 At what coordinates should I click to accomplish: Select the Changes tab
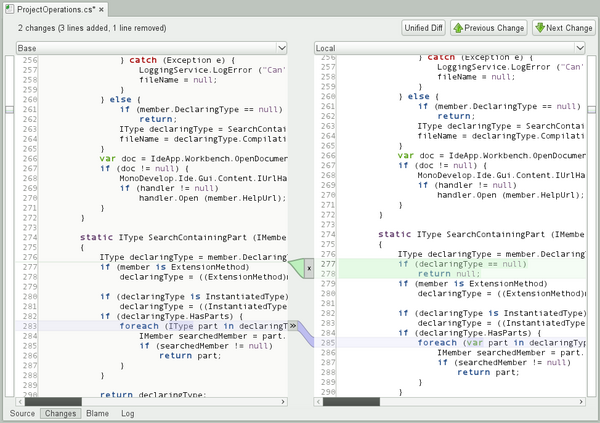(60, 414)
